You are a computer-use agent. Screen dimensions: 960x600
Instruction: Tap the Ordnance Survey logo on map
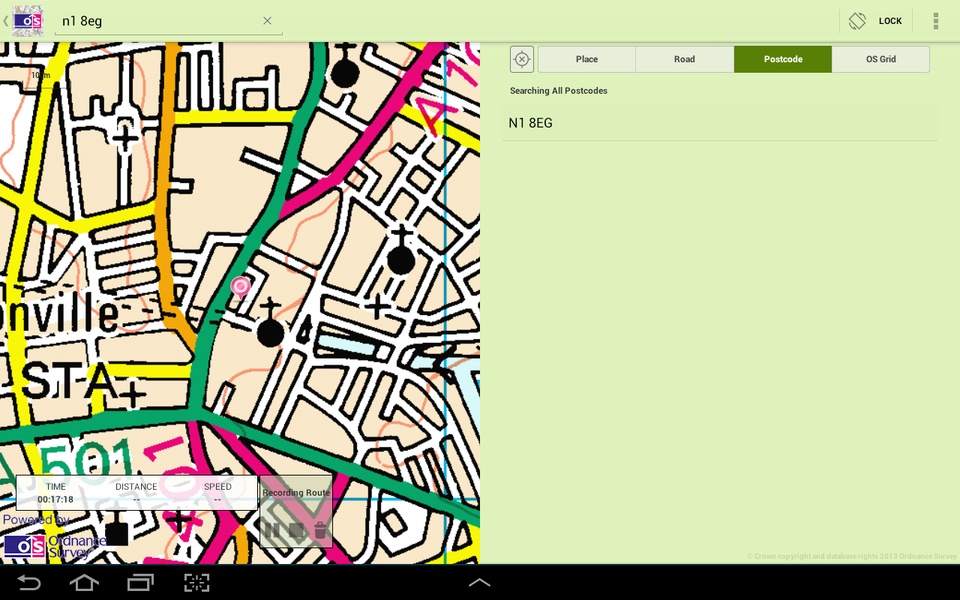(54, 546)
